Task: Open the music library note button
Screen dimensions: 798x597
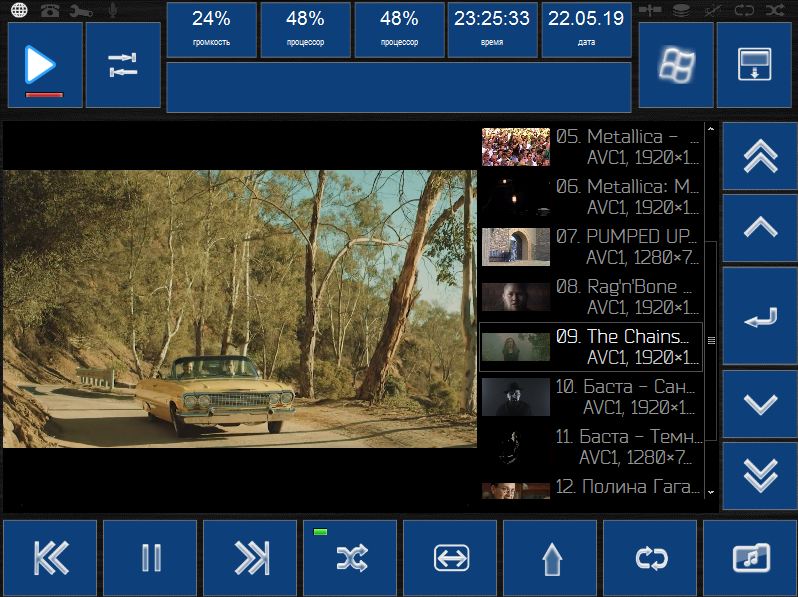Action: point(750,558)
